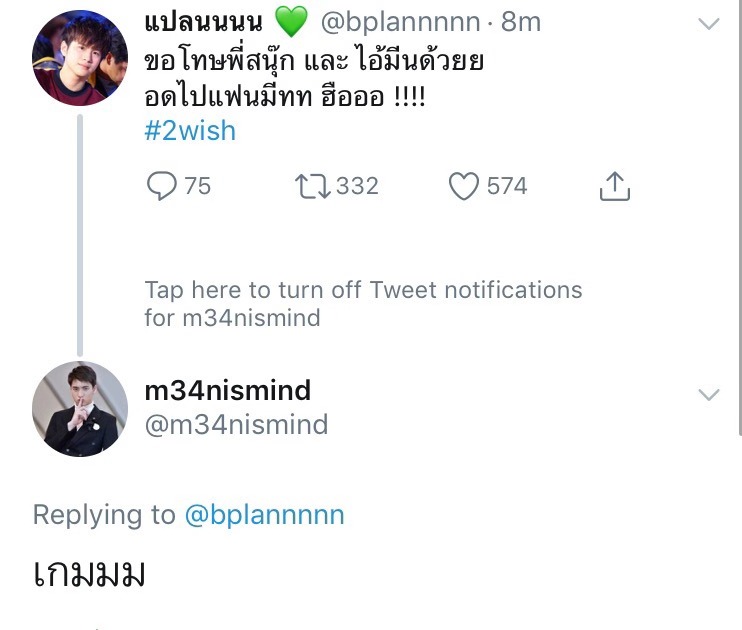Screen dimensions: 742x630
Task: View the 75 replies count
Action: click(x=198, y=186)
